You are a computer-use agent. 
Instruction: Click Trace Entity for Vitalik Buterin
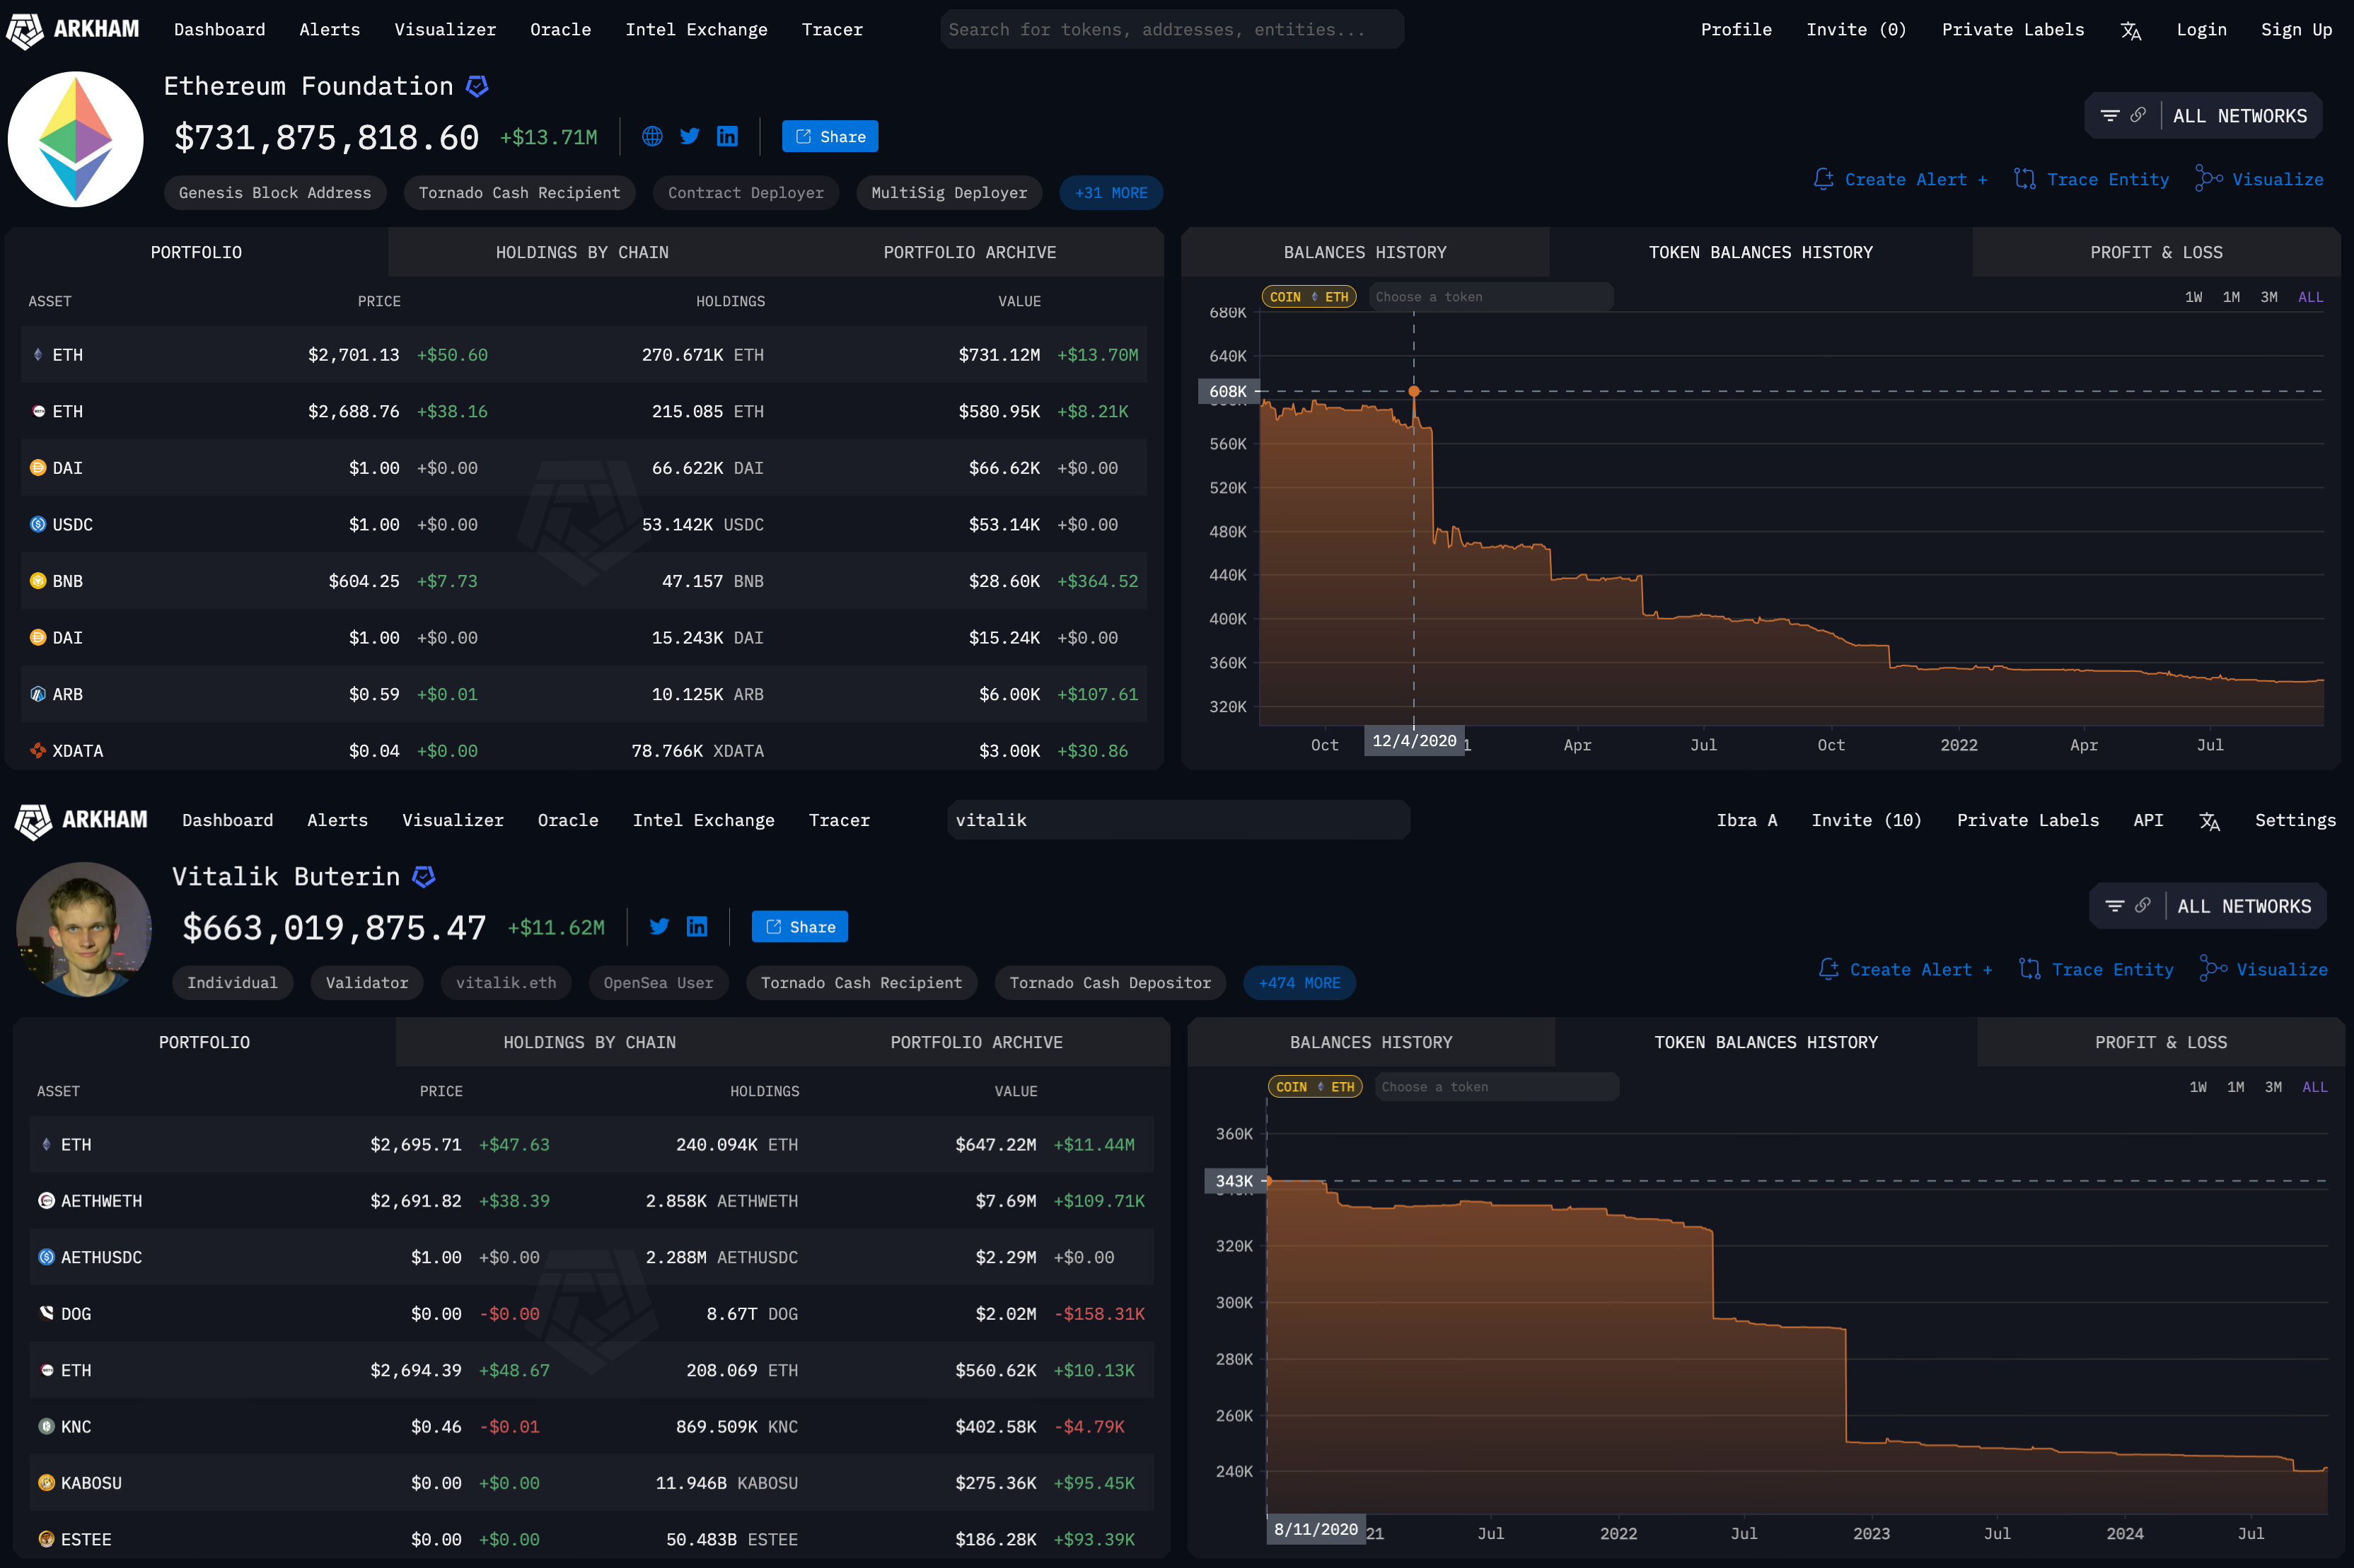pos(2096,970)
